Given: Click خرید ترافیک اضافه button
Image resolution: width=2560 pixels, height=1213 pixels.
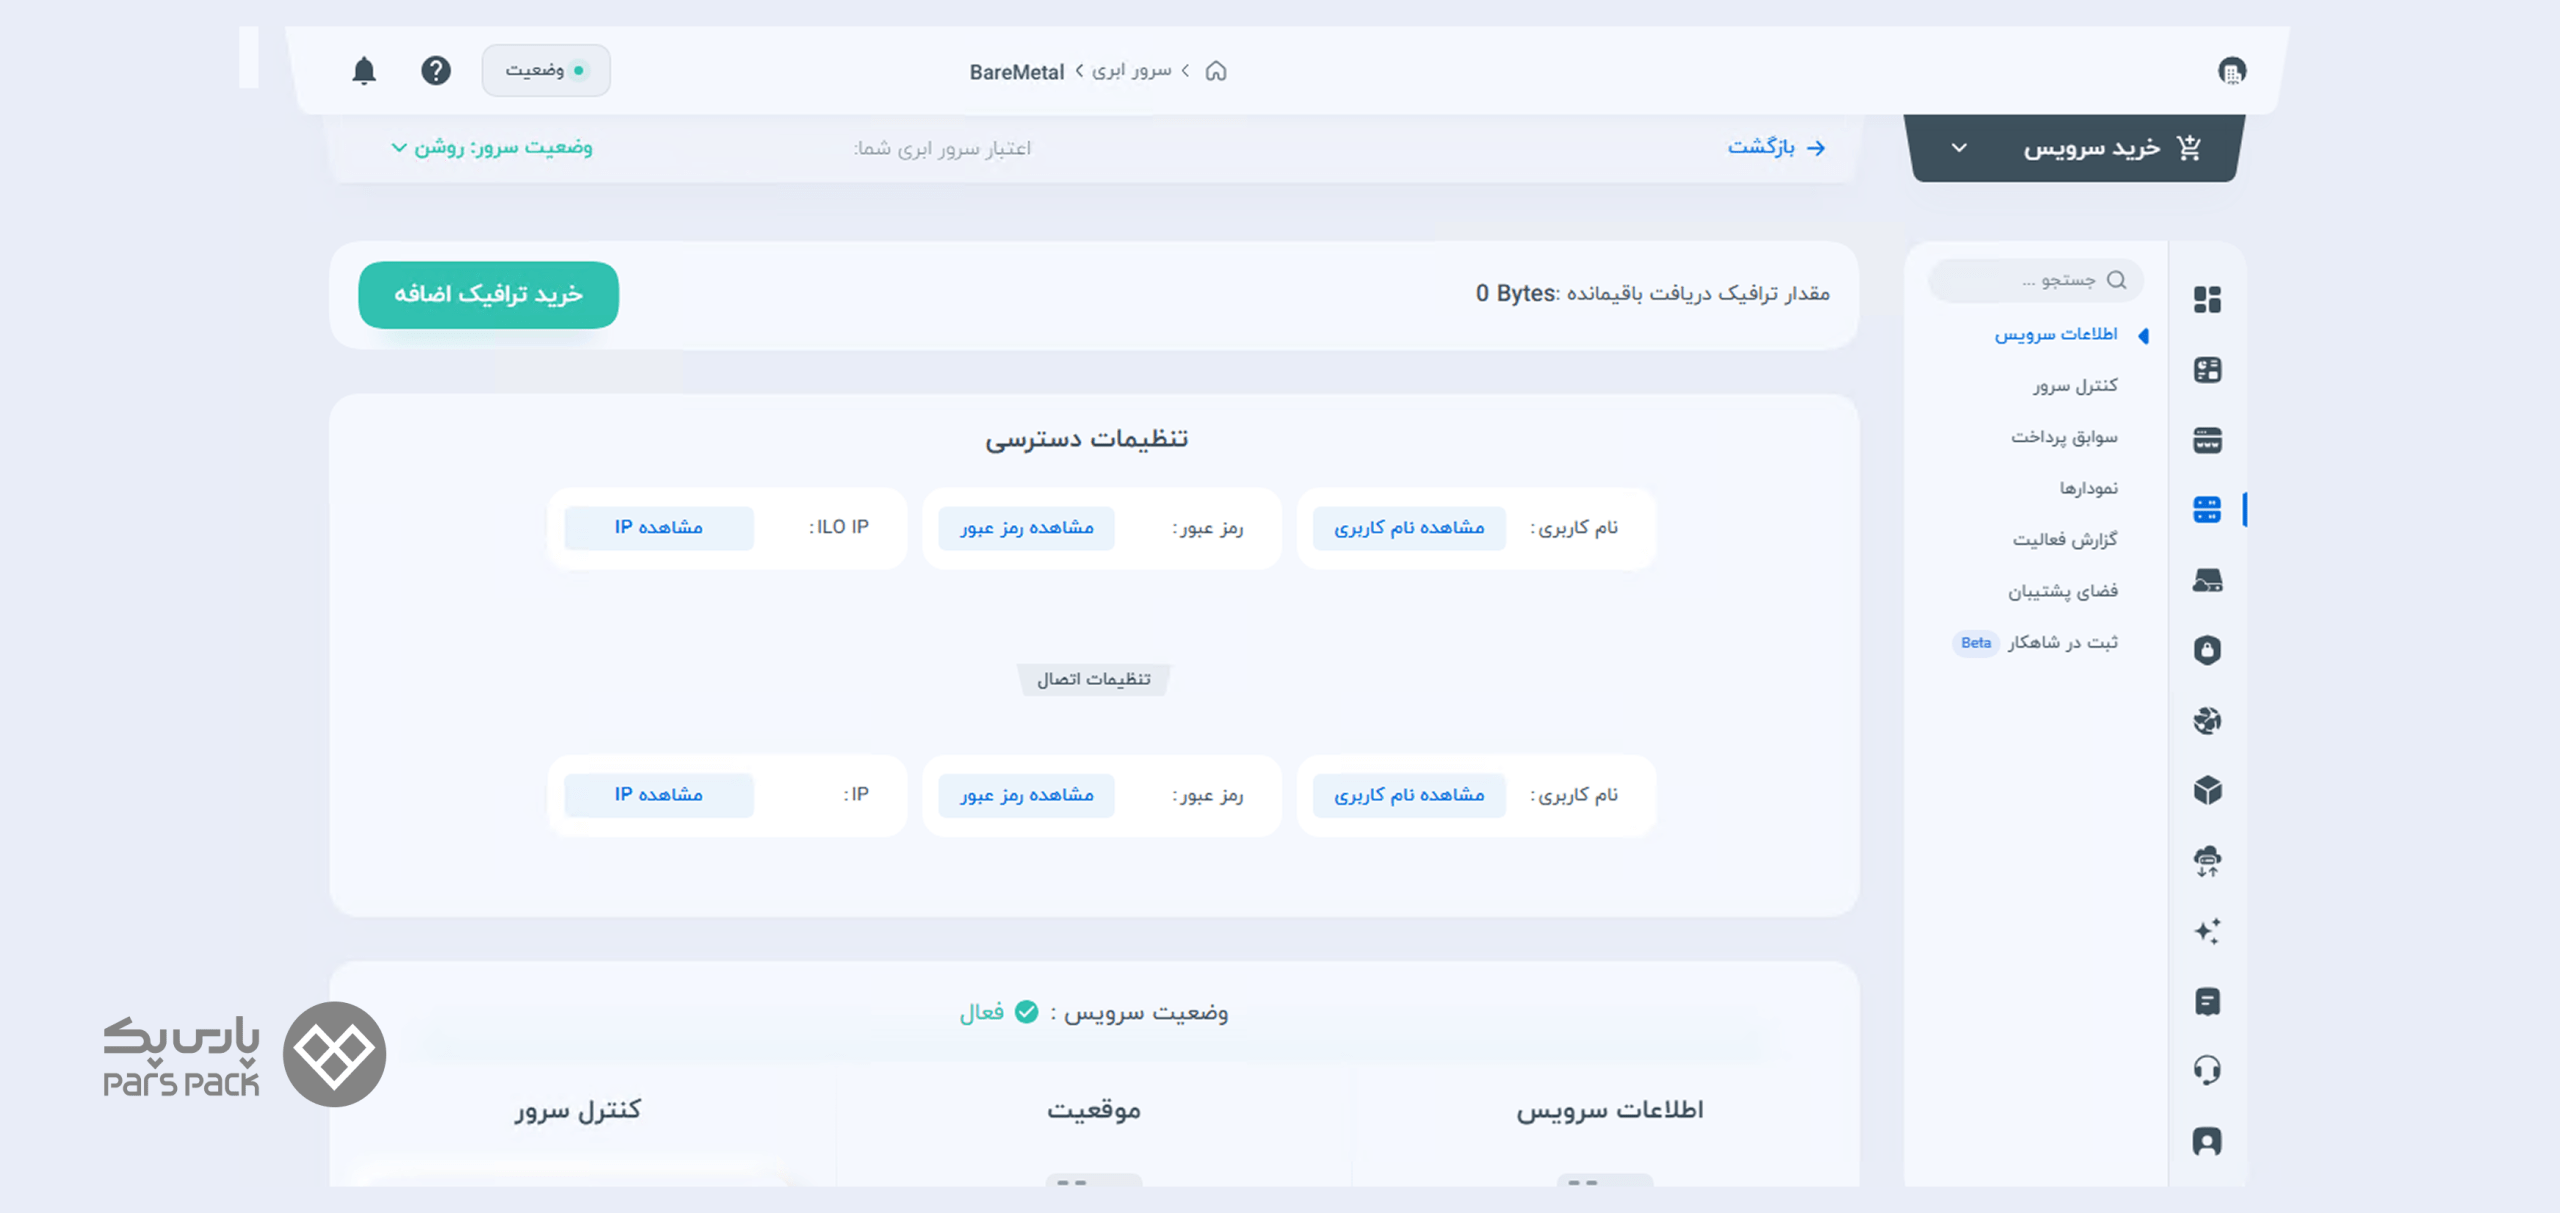Looking at the screenshot, I should tap(488, 295).
